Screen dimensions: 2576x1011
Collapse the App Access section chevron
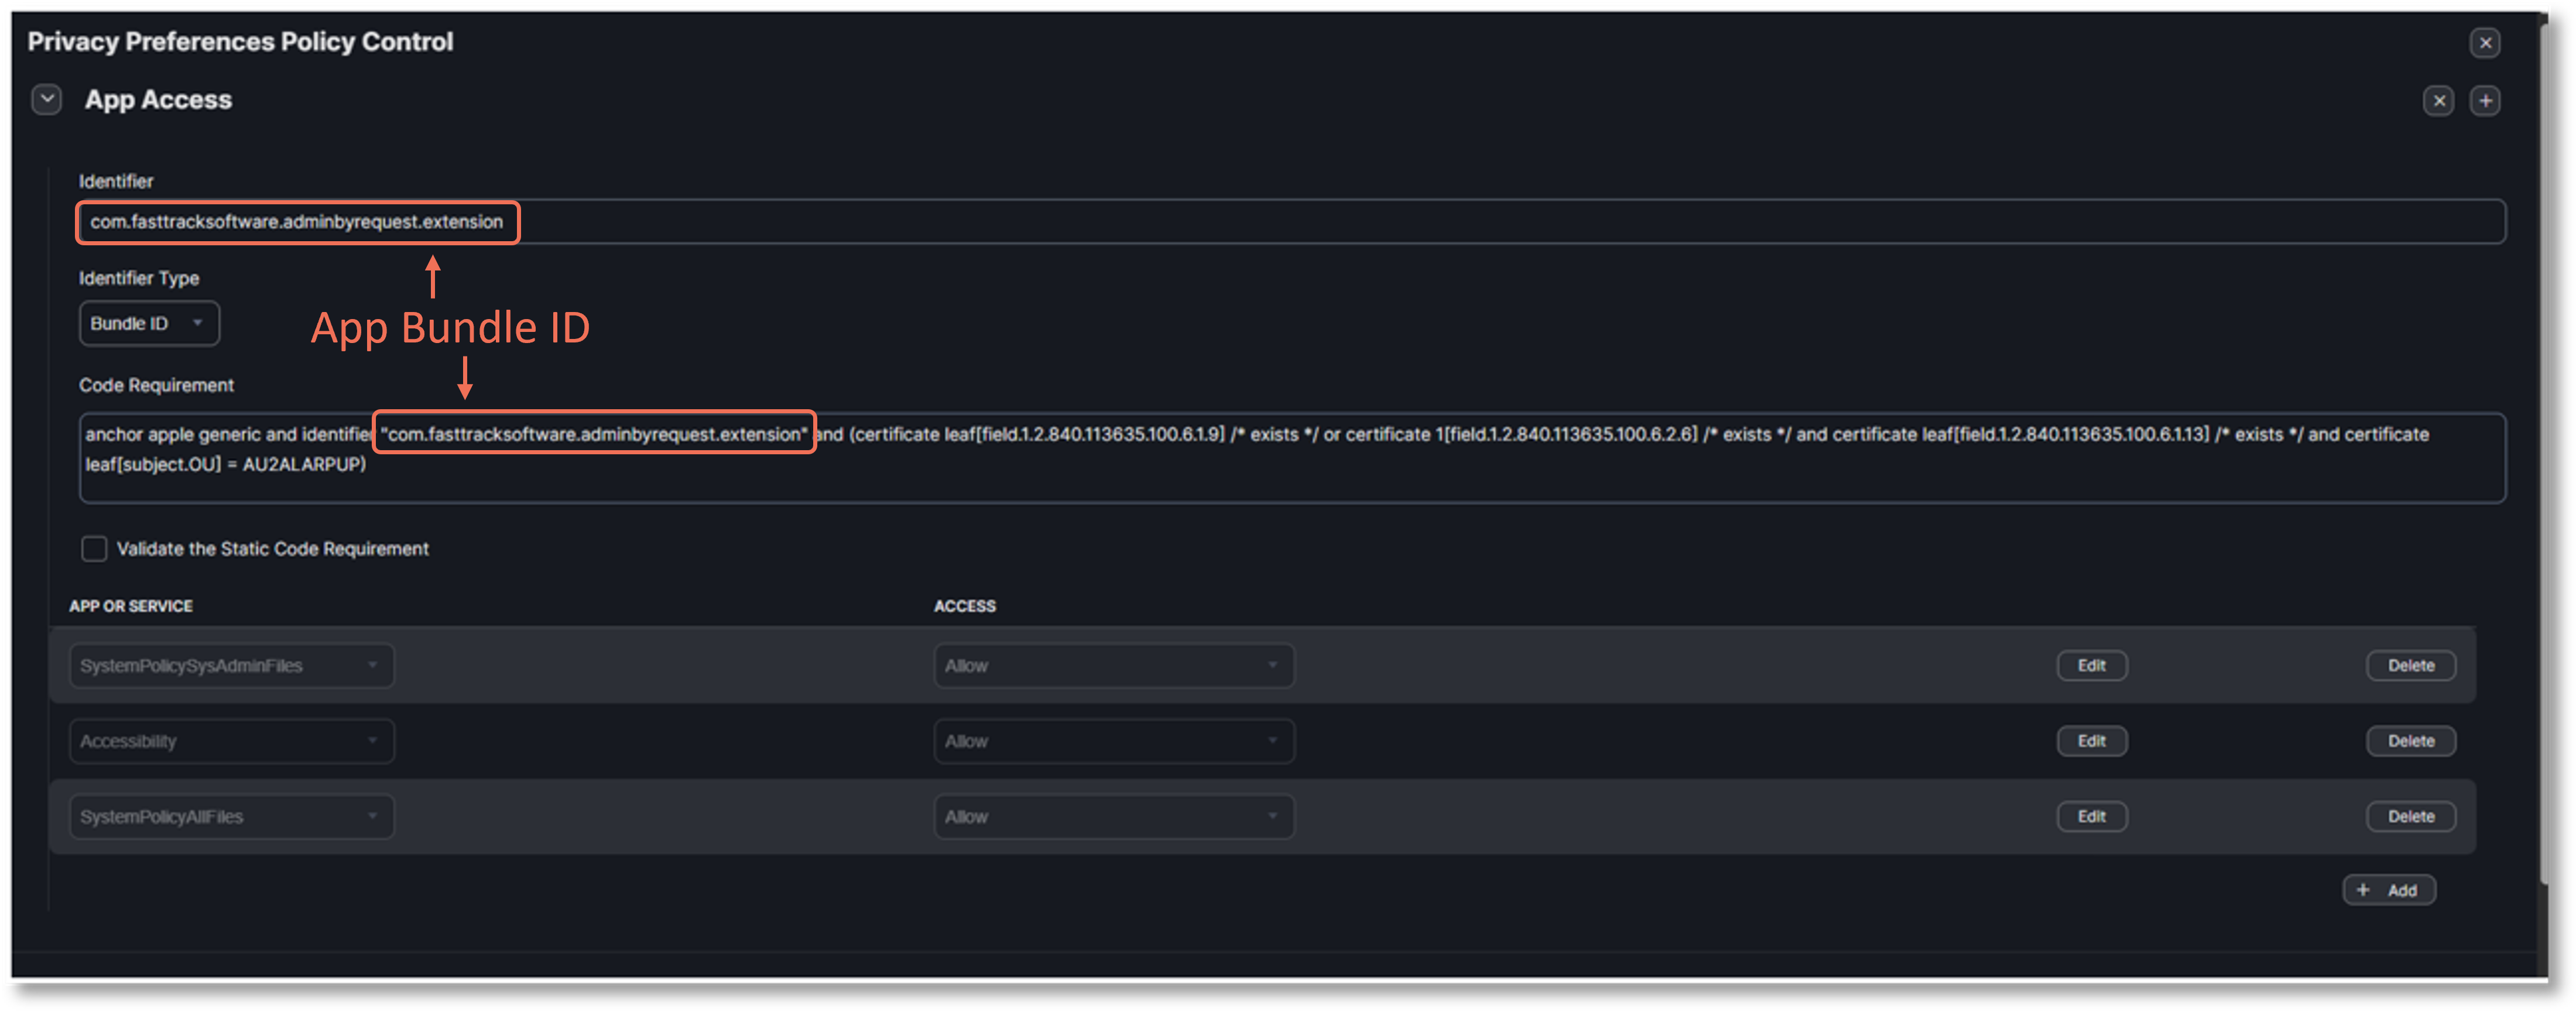click(x=46, y=99)
